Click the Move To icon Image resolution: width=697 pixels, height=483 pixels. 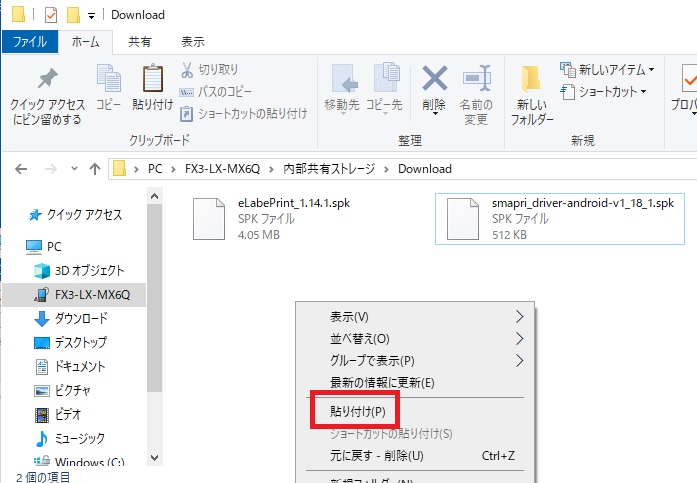click(x=342, y=80)
